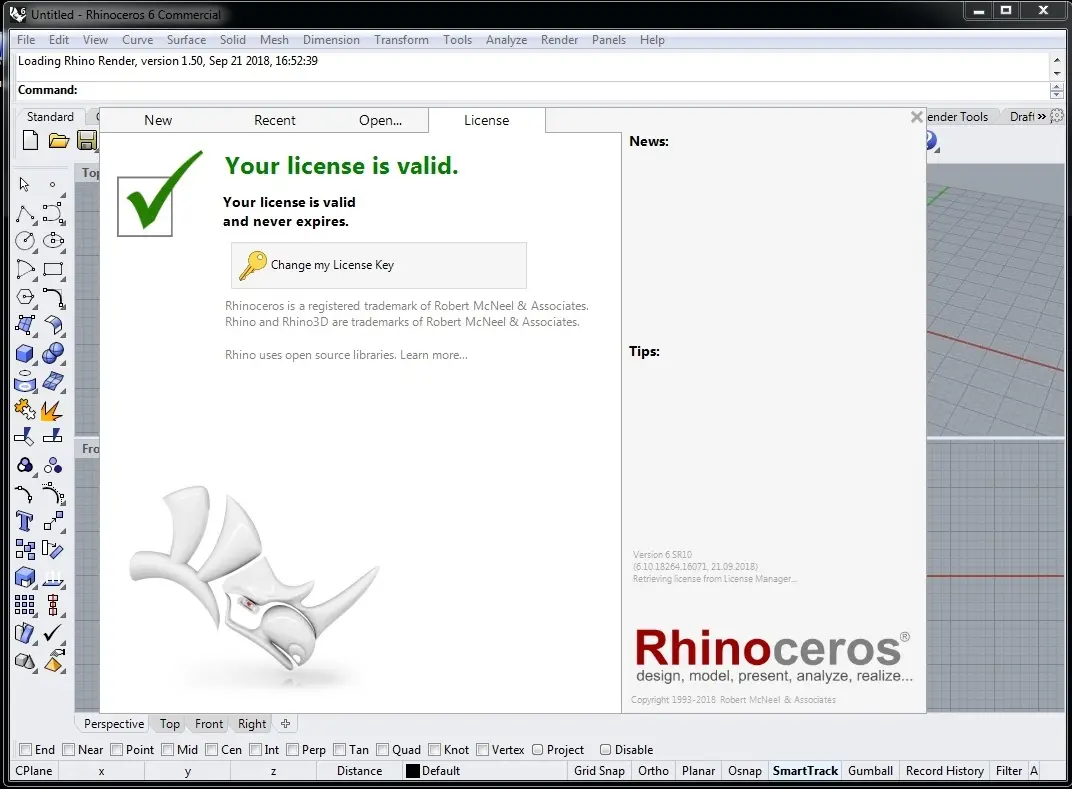Select the Circle tool
Image resolution: width=1072 pixels, height=789 pixels.
point(25,241)
